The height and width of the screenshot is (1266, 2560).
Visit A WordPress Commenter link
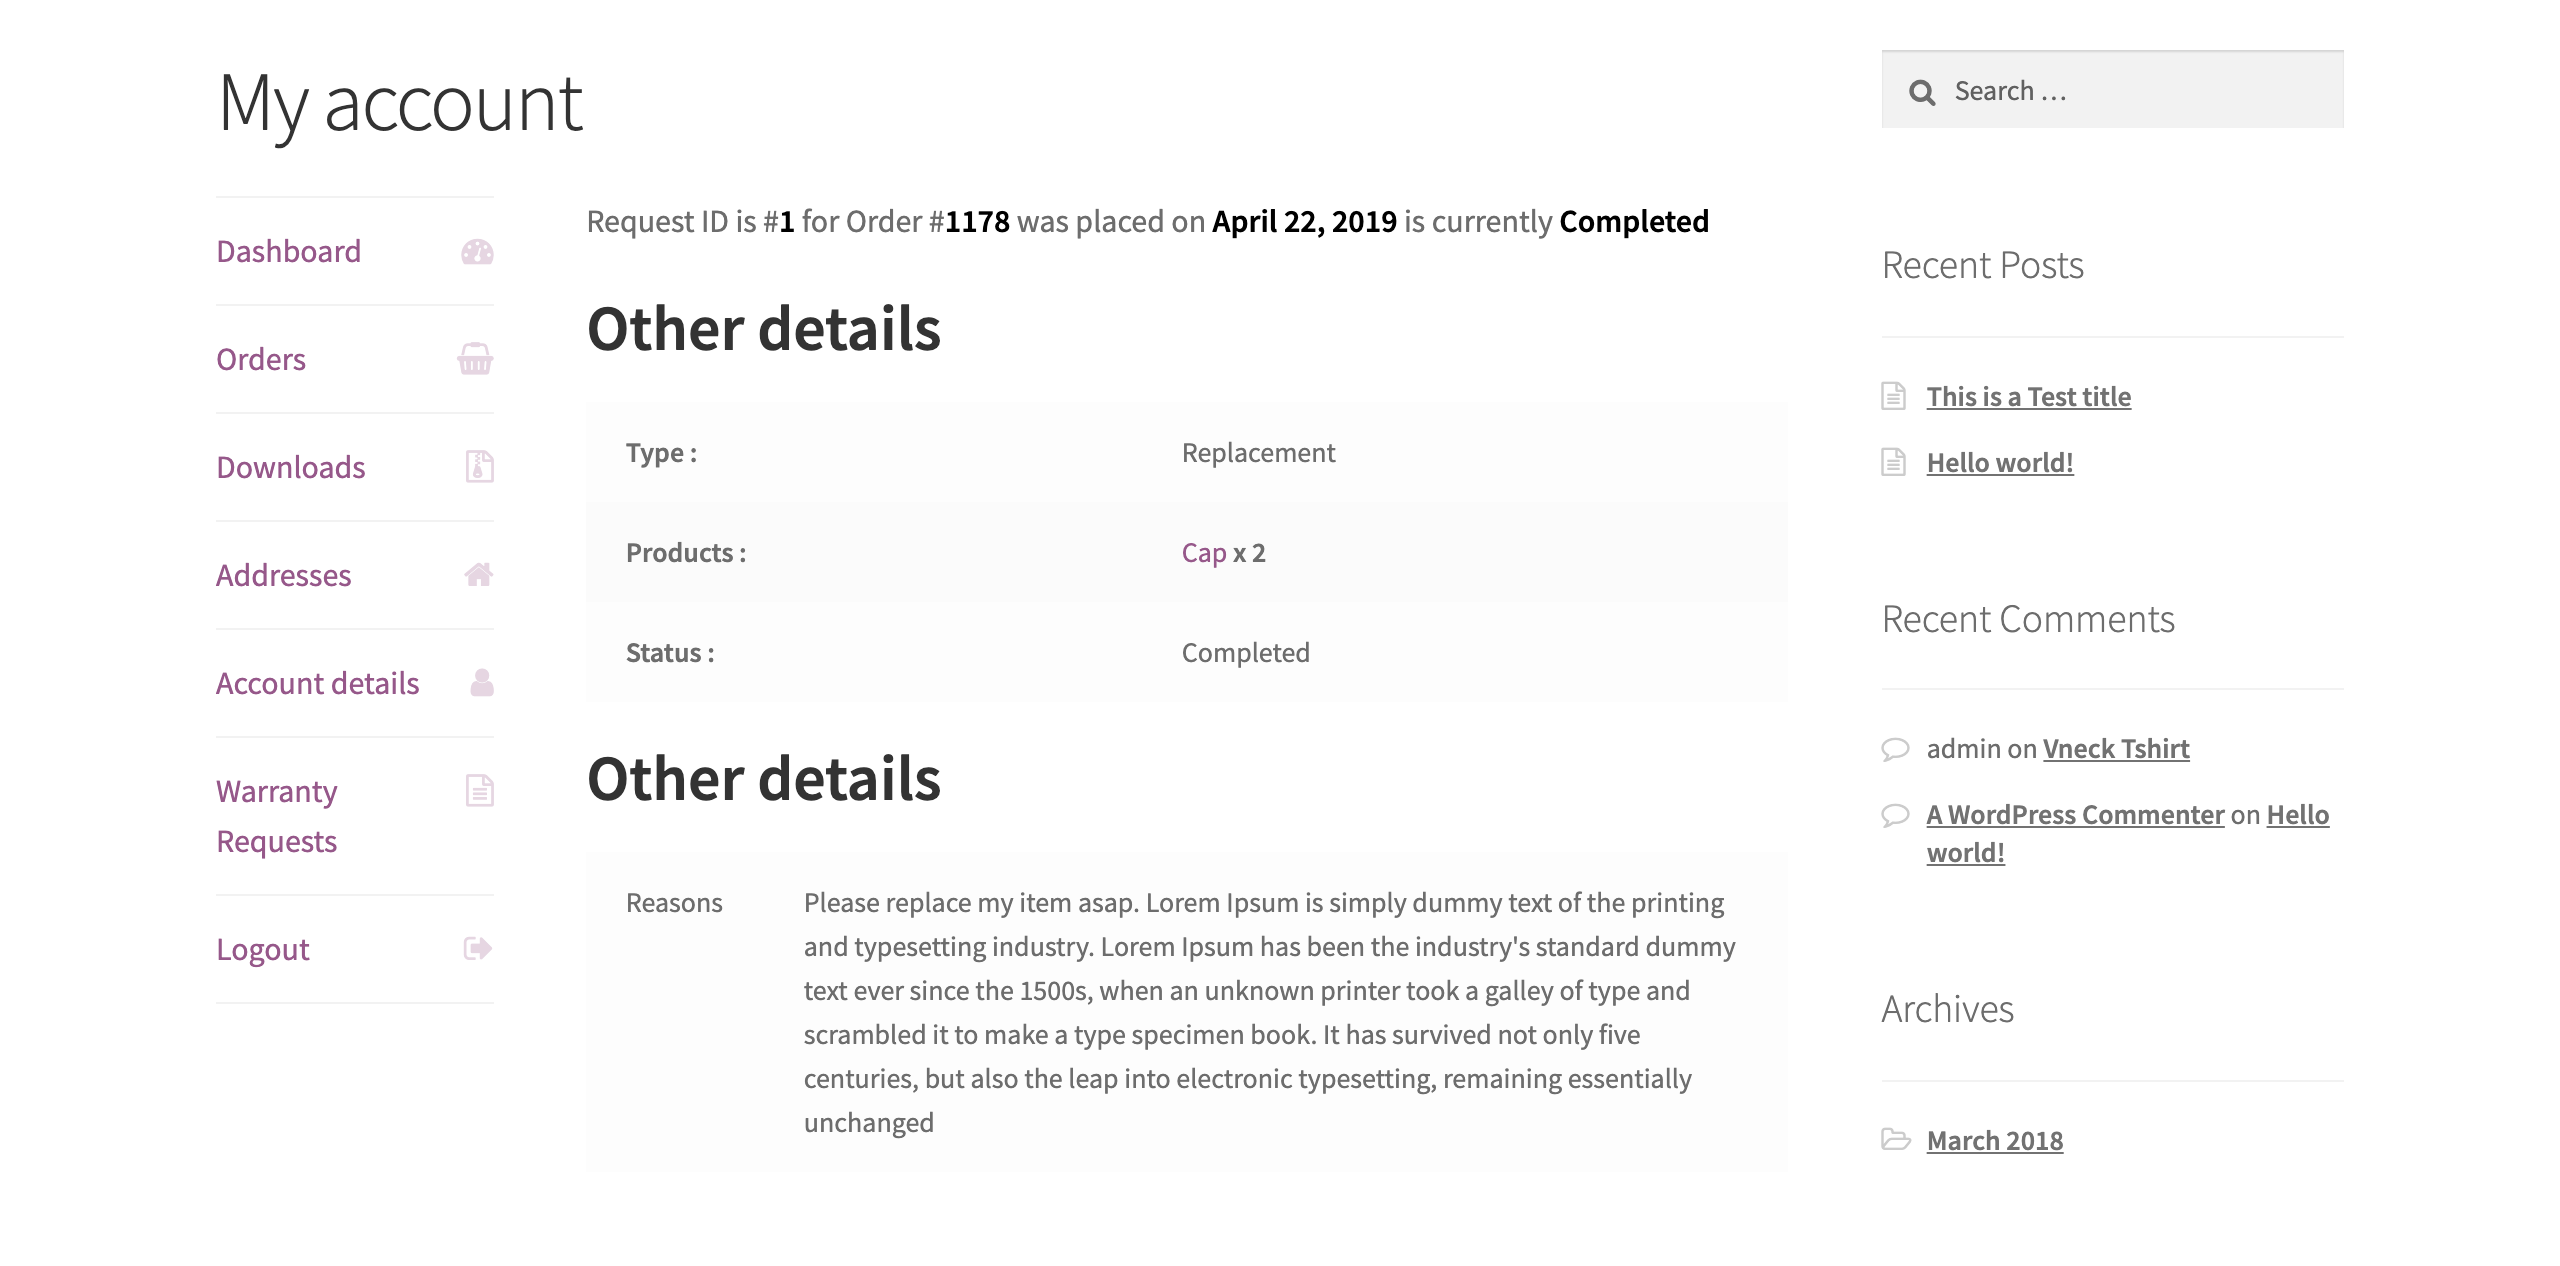tap(2075, 815)
